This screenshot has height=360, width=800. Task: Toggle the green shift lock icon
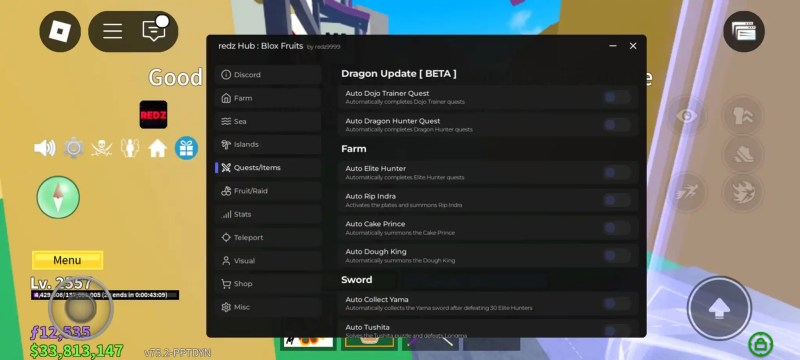click(760, 345)
